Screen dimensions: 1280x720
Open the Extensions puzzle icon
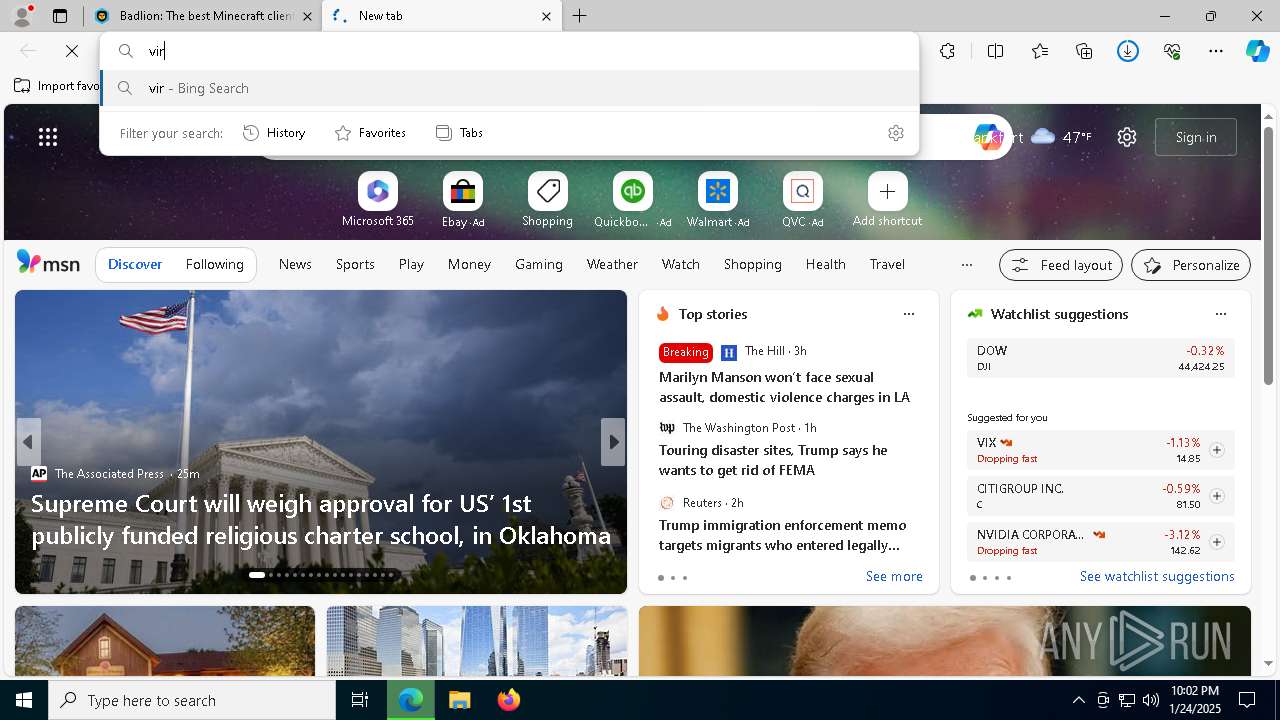pyautogui.click(x=948, y=51)
